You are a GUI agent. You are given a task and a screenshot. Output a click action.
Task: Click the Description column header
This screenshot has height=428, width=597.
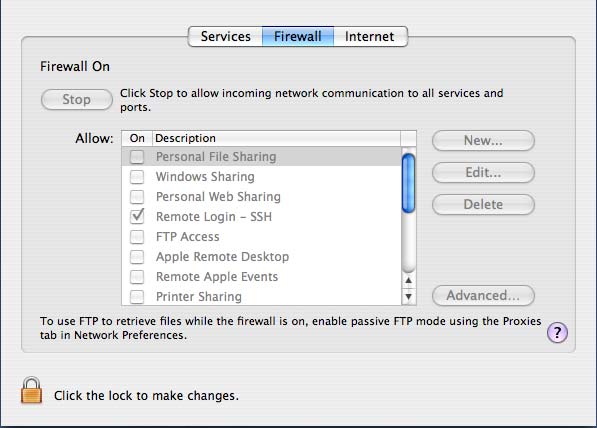(276, 138)
